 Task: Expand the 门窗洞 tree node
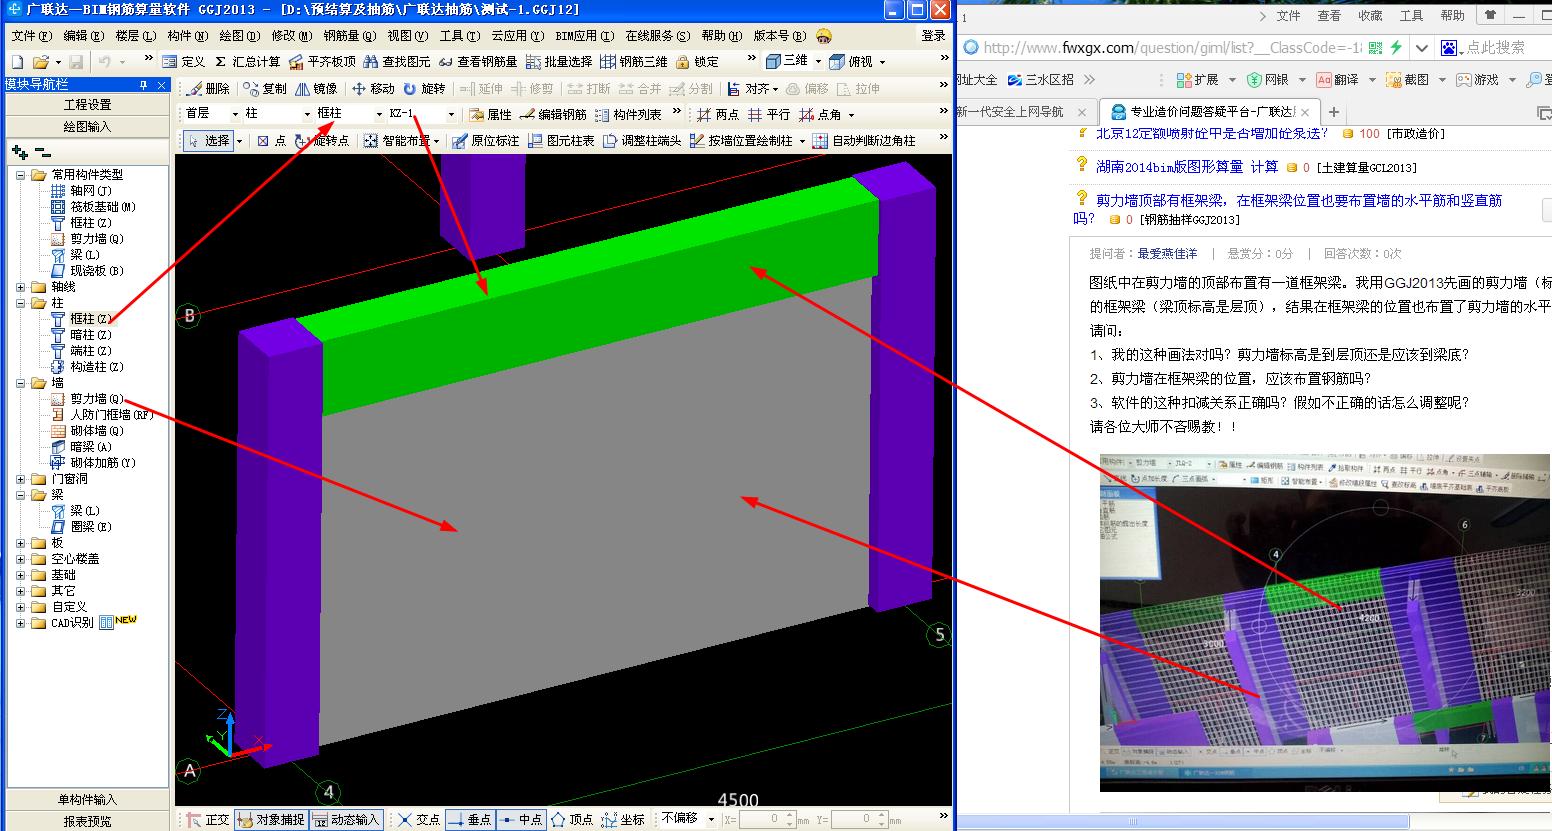21,479
